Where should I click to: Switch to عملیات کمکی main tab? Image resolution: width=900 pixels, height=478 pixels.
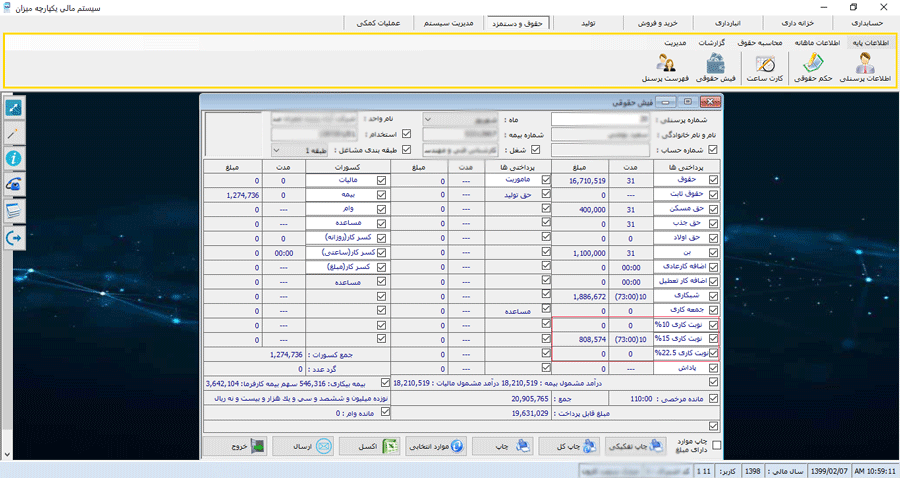pyautogui.click(x=379, y=23)
